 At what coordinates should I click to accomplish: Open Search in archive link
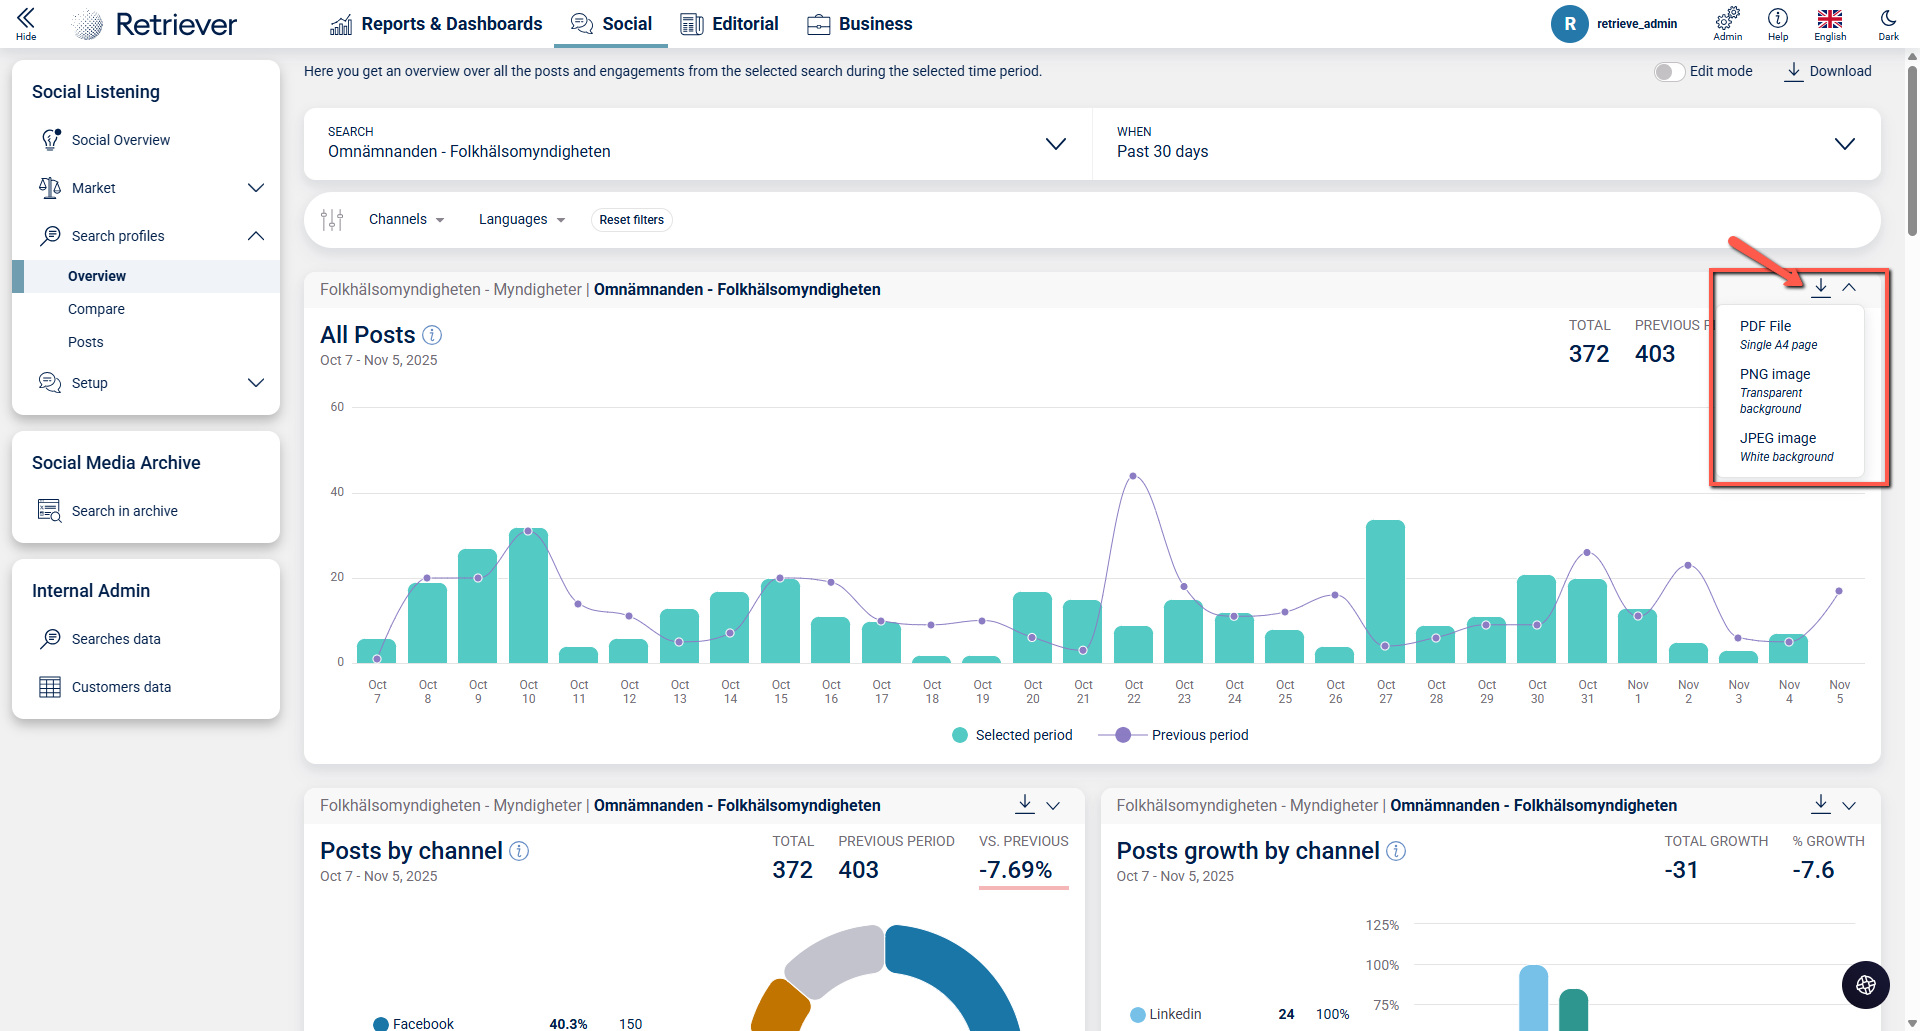[x=124, y=511]
